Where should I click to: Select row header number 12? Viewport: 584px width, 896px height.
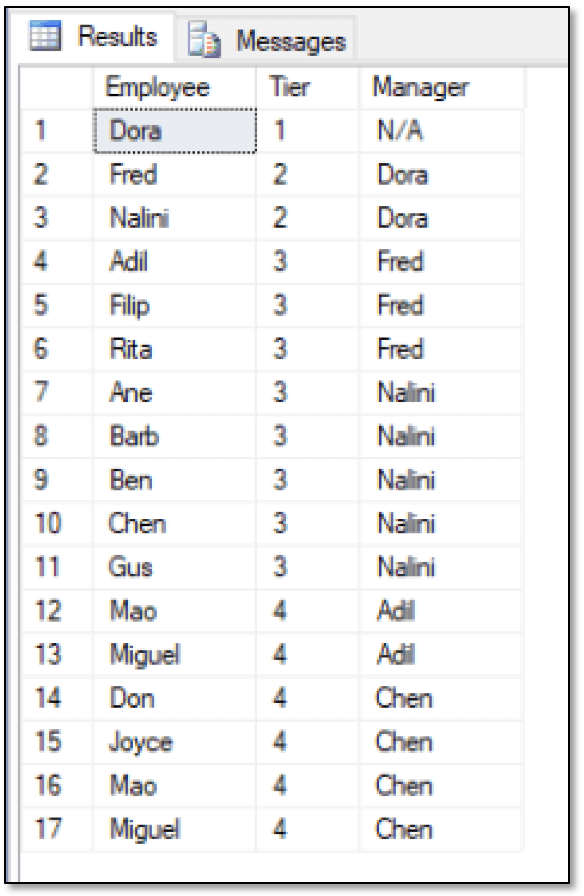[x=57, y=611]
